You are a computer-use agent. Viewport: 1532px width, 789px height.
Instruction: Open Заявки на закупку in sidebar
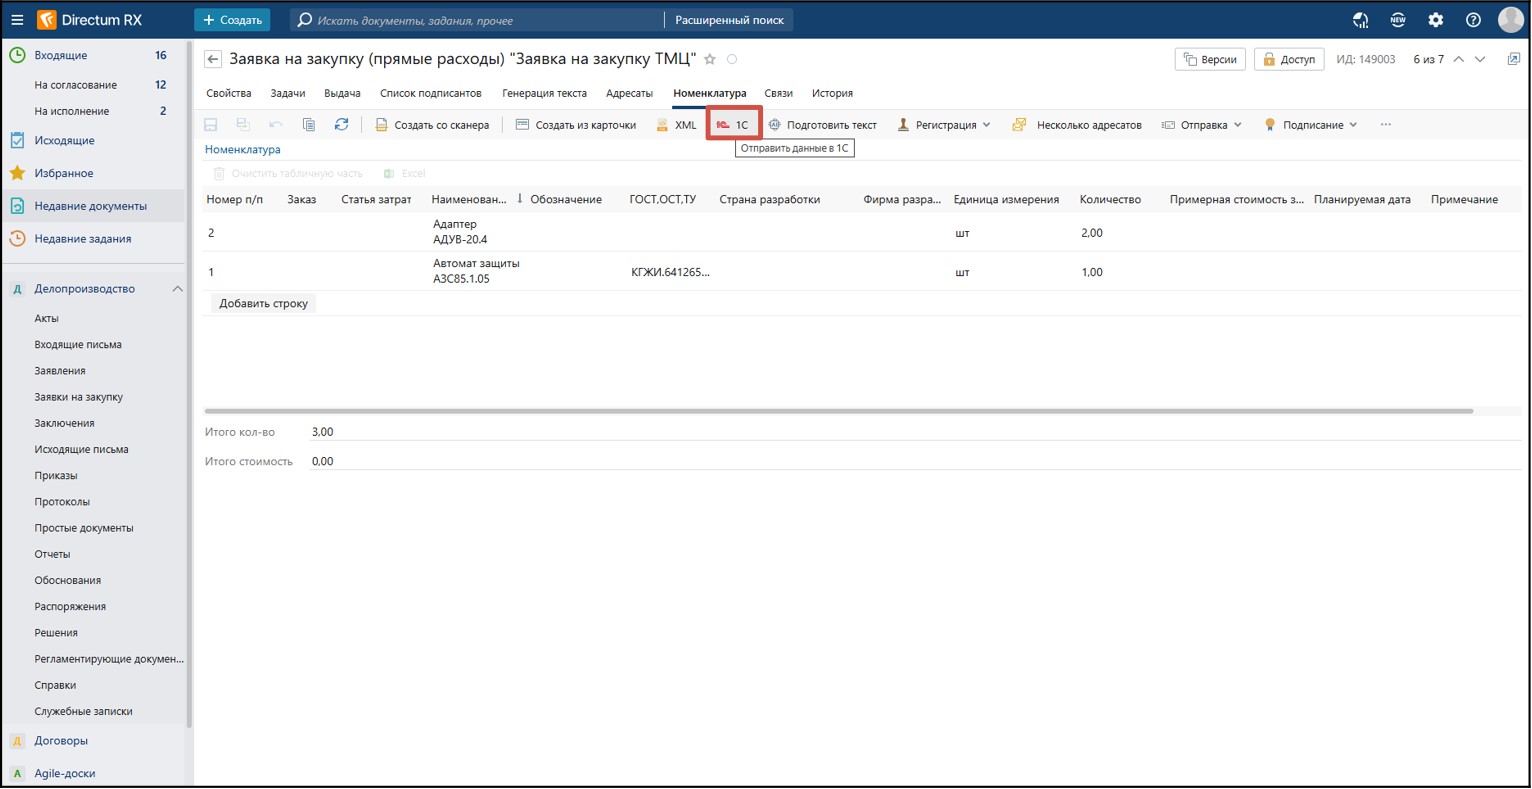pos(79,397)
